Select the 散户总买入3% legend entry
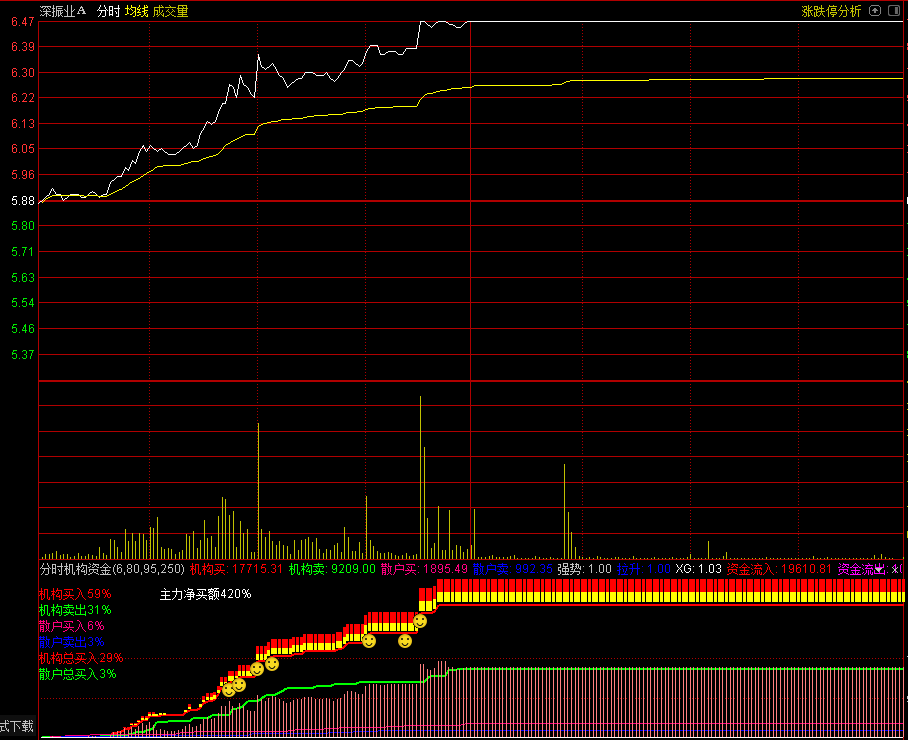Screen dimensions: 908x740 pyautogui.click(x=78, y=674)
